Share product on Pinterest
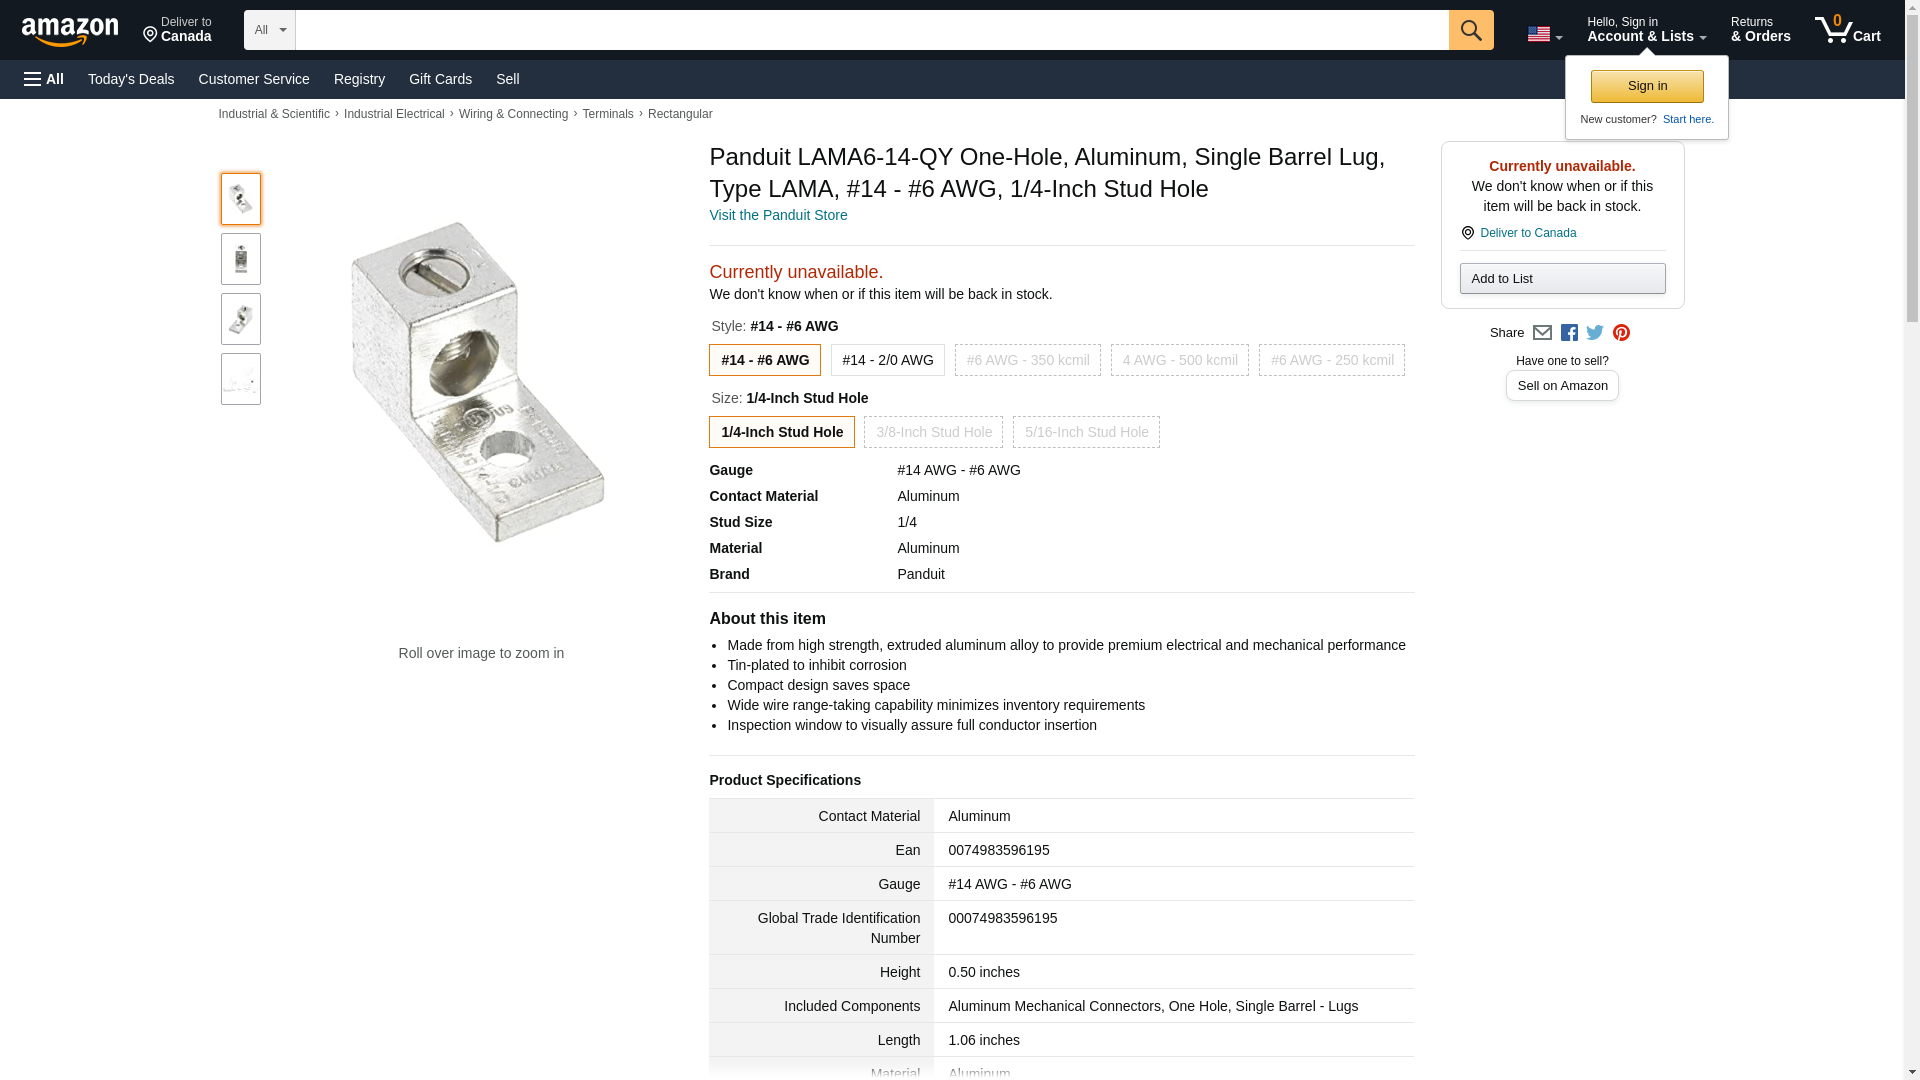This screenshot has width=1920, height=1080. pos(1621,333)
